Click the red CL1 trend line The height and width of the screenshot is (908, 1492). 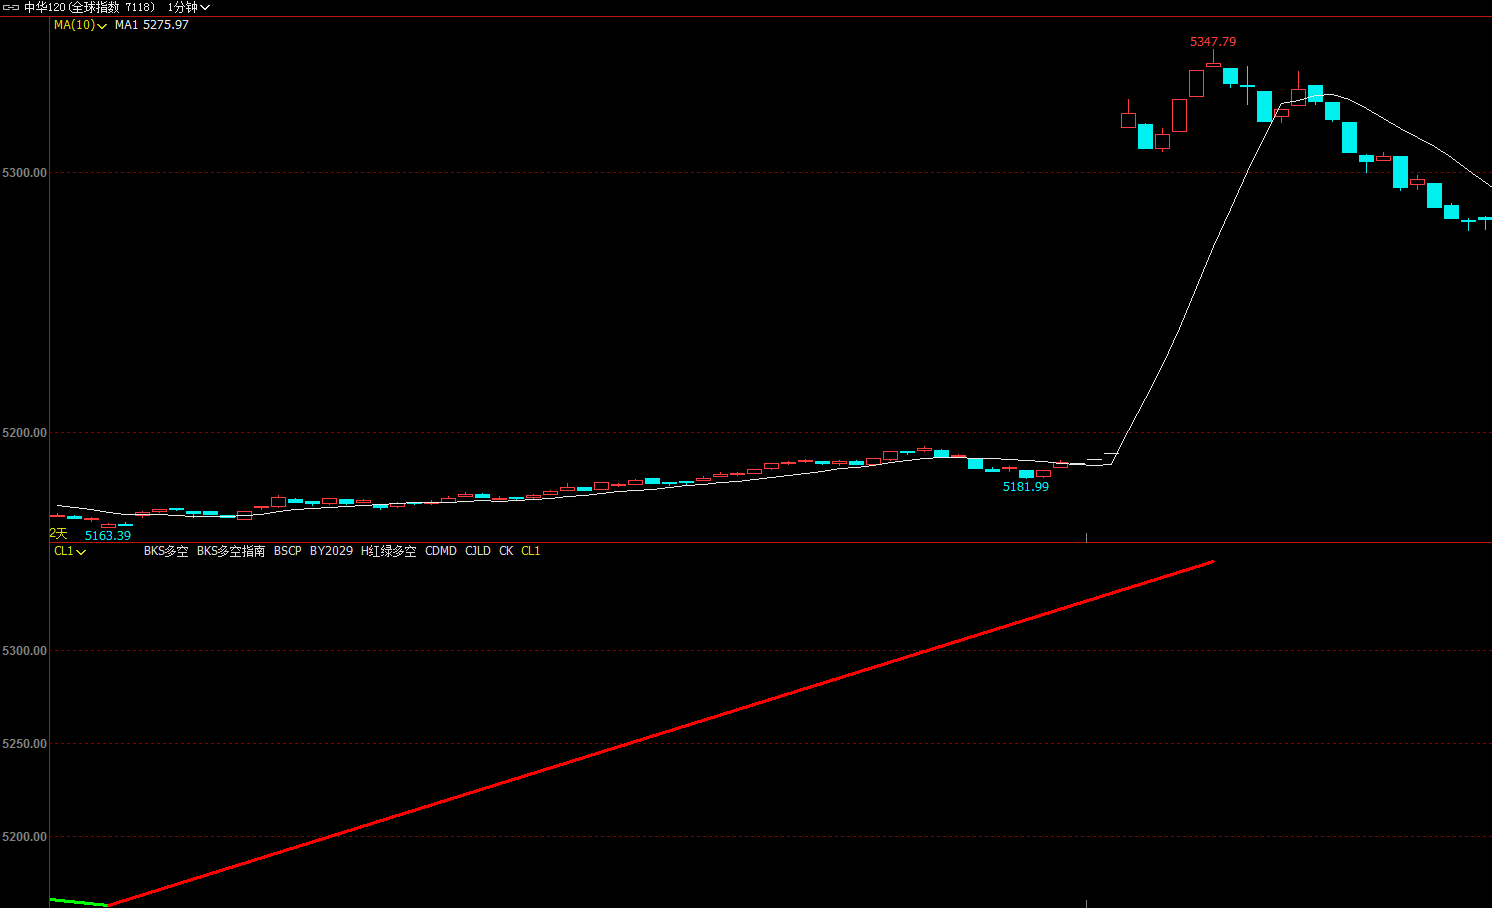[660, 734]
